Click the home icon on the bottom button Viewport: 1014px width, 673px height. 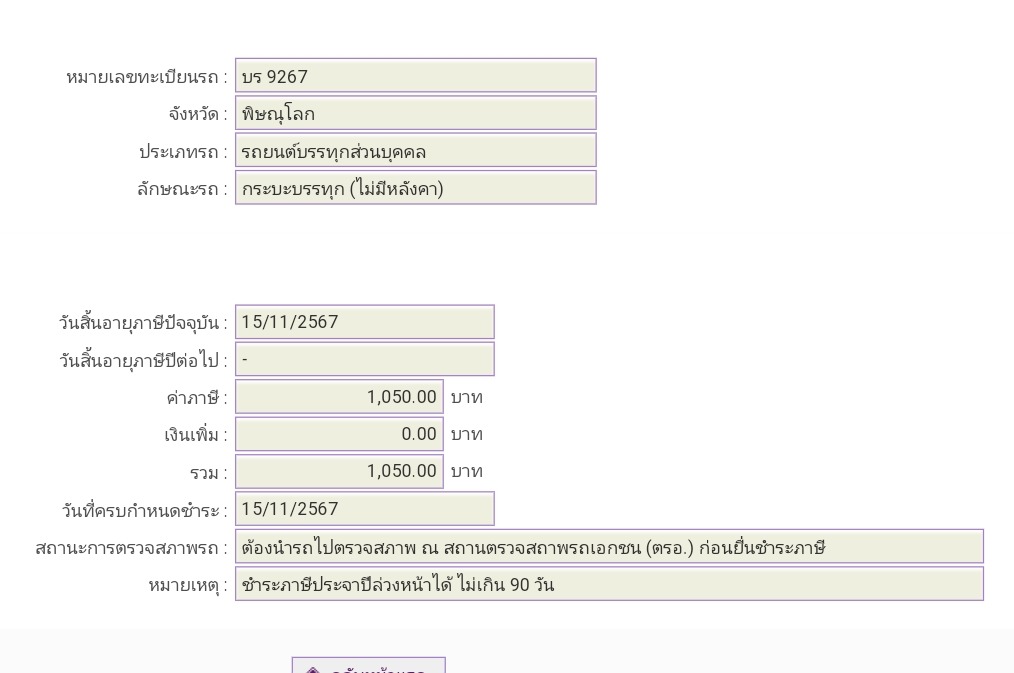313,669
